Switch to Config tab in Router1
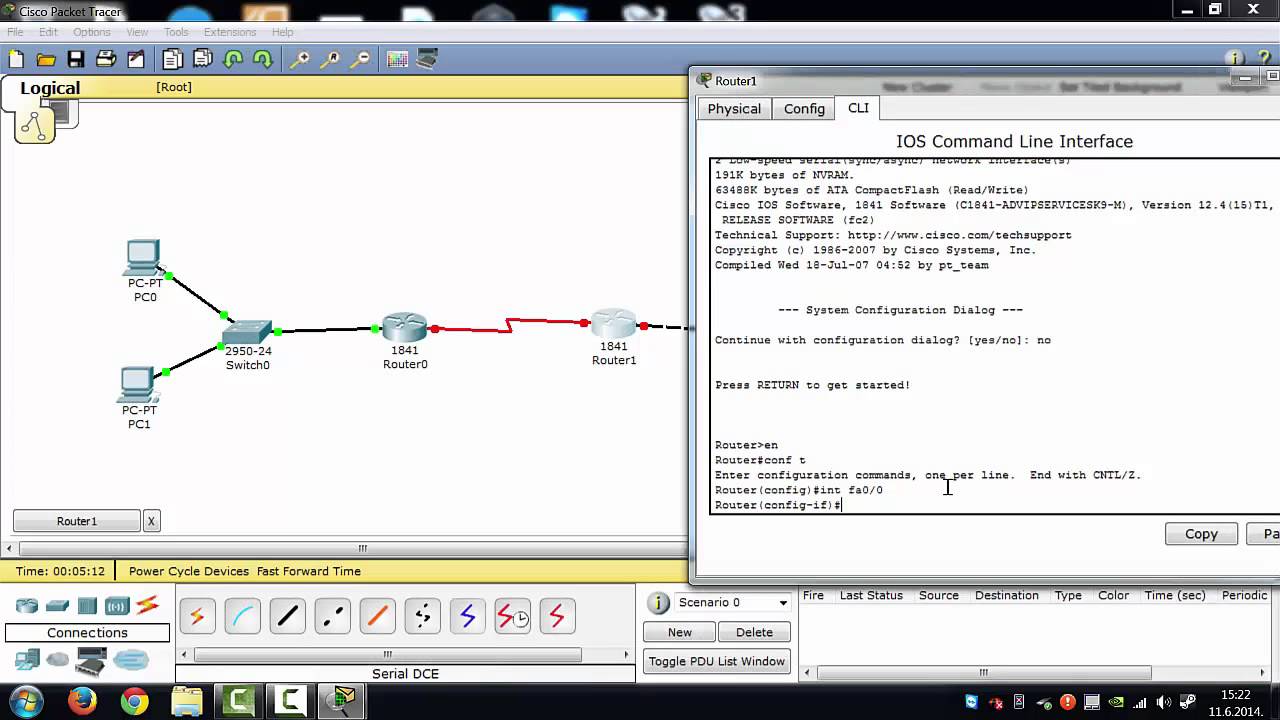The height and width of the screenshot is (720, 1280). (804, 108)
